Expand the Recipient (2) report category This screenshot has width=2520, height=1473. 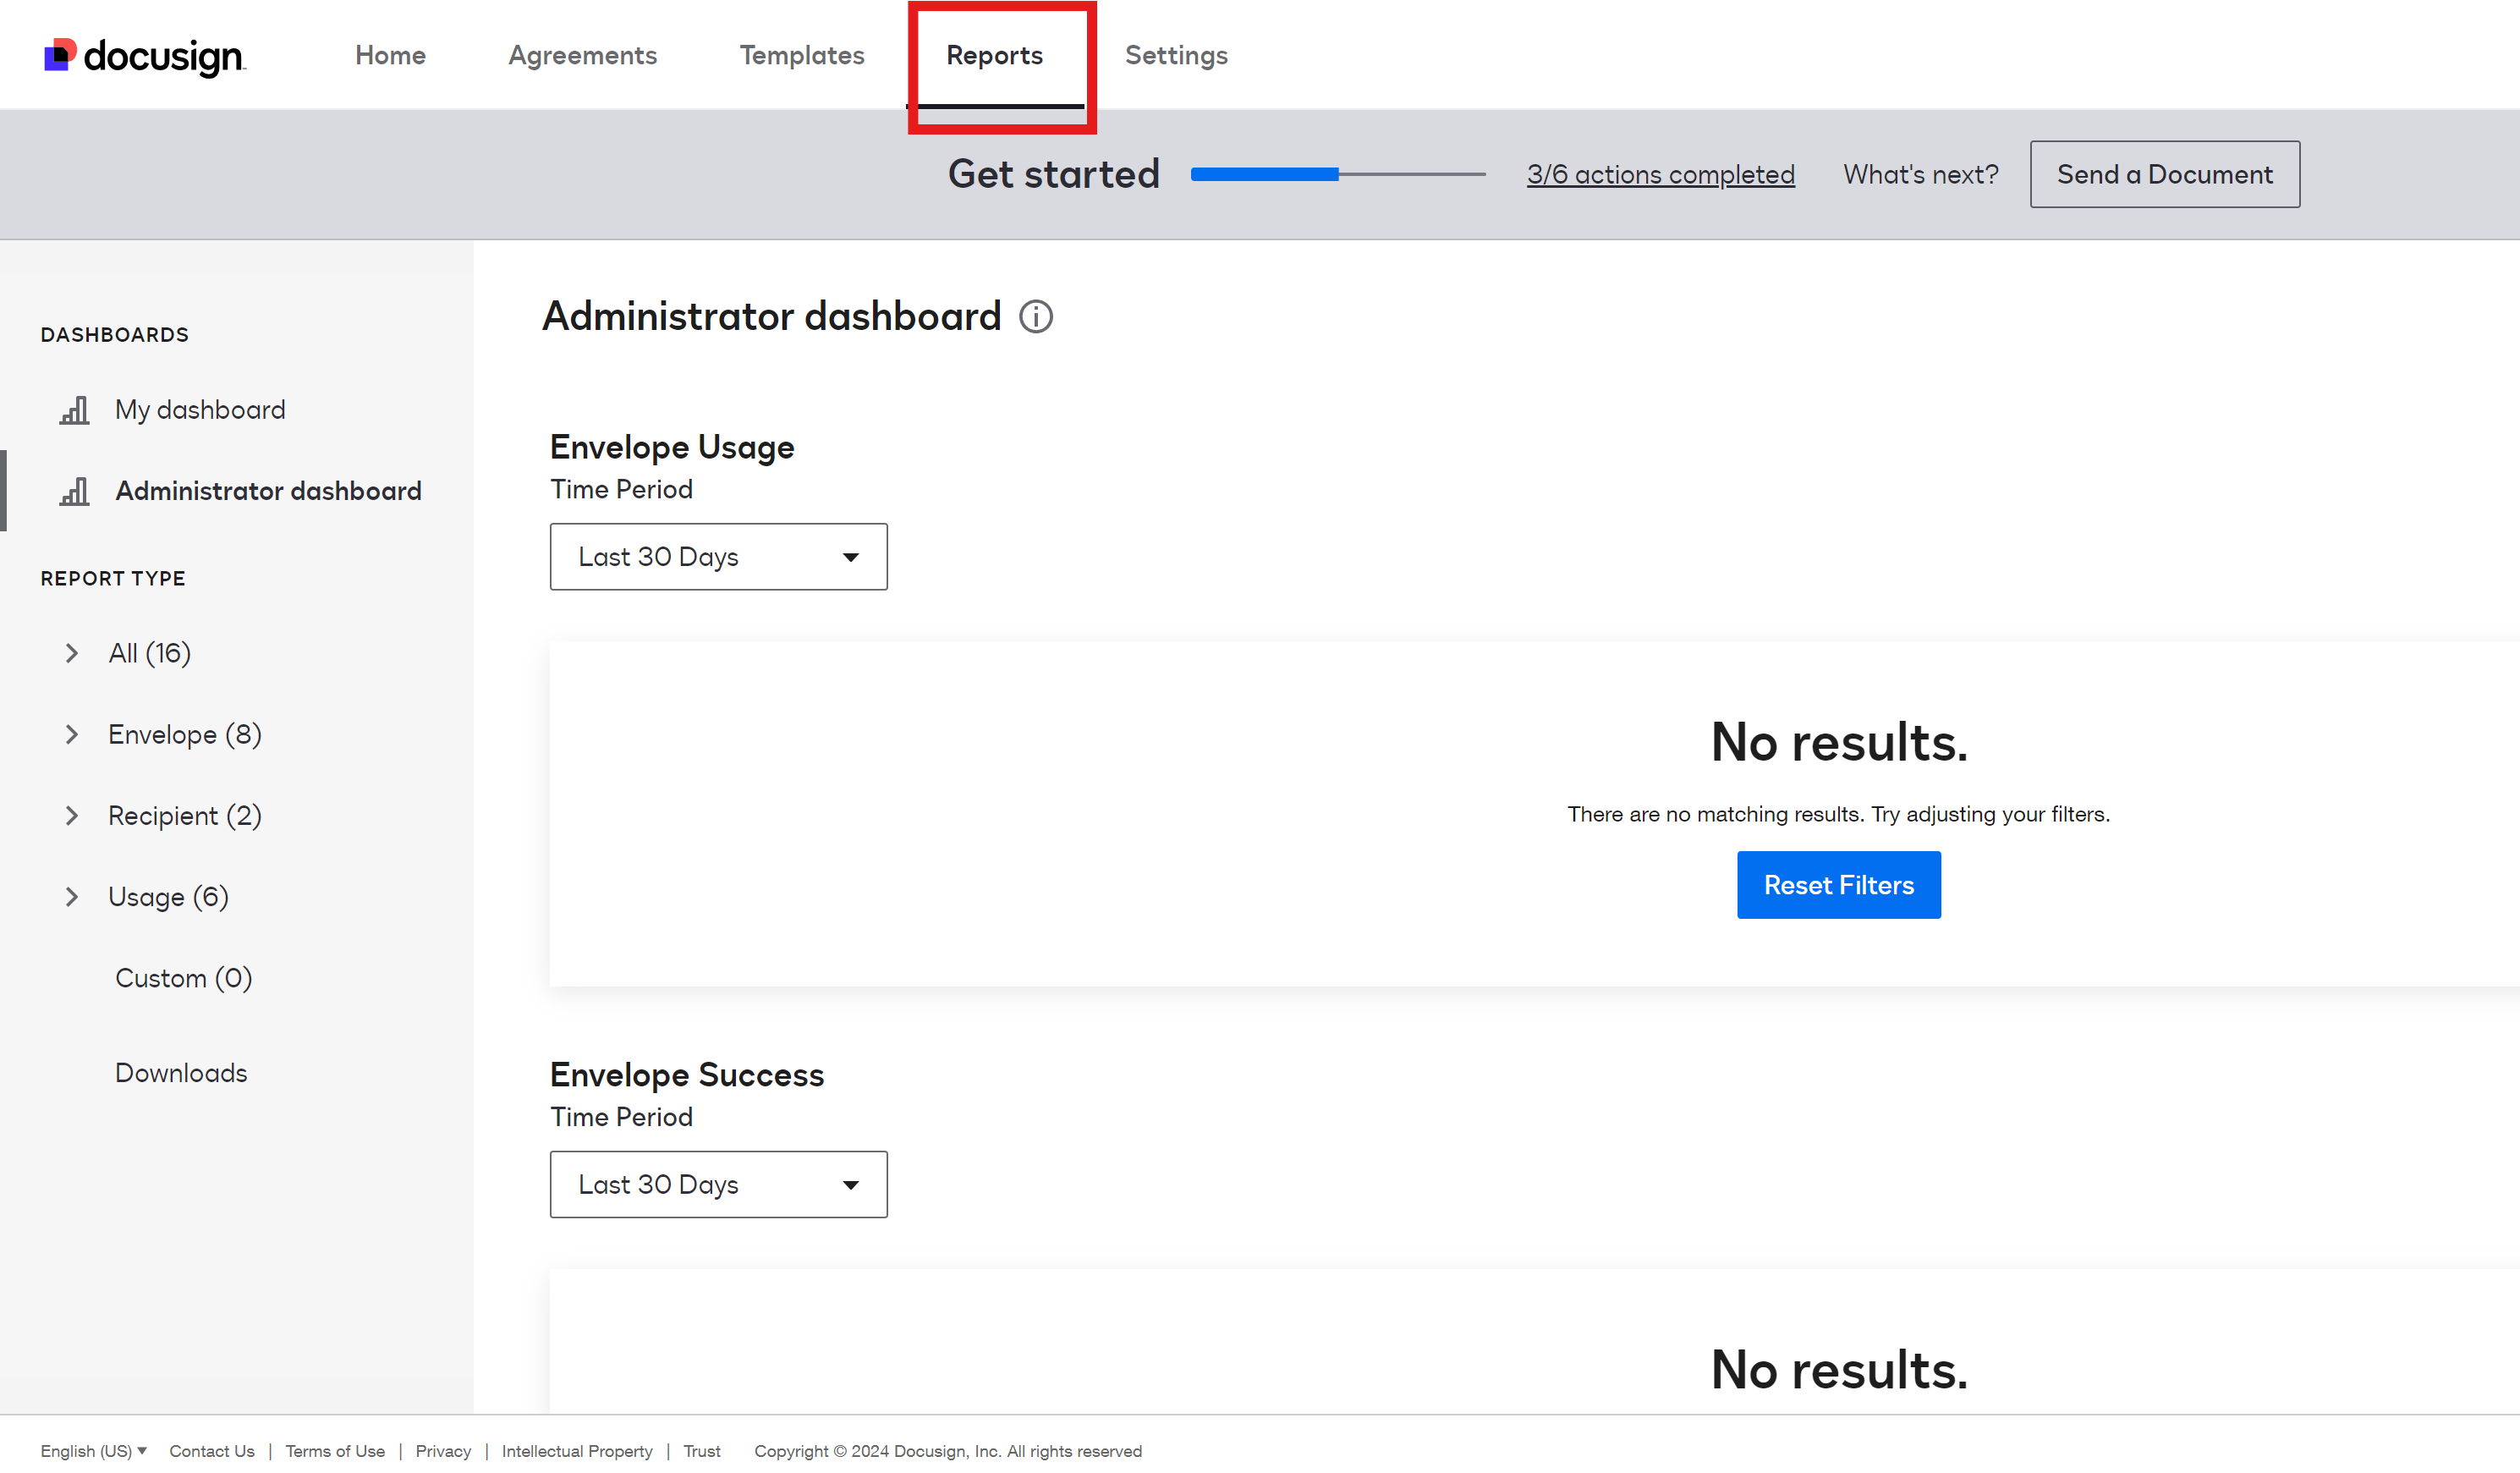tap(72, 815)
